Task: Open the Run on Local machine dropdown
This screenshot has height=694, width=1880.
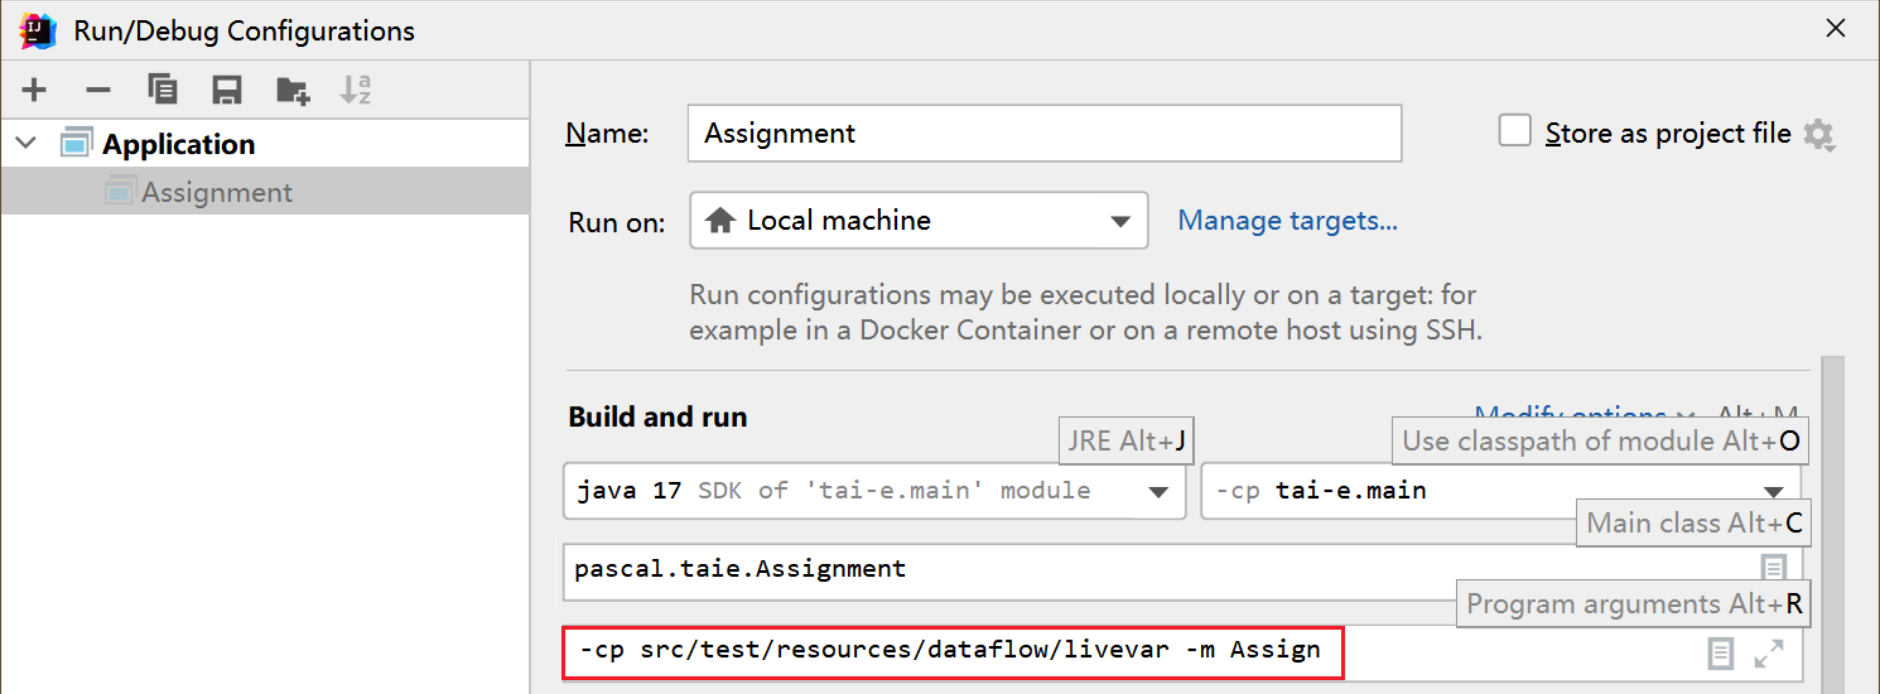Action: 918,220
